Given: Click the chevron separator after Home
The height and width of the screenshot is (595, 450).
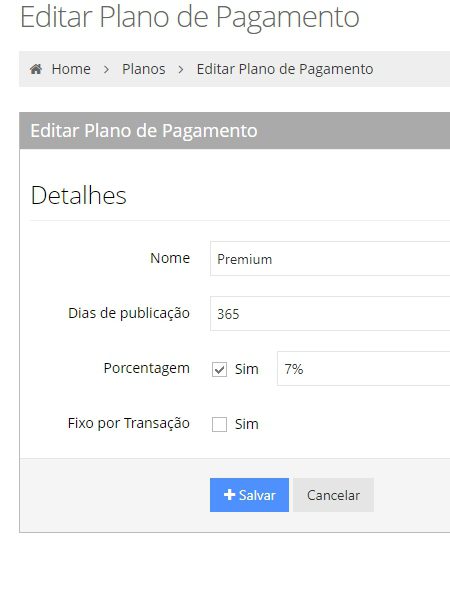Looking at the screenshot, I should pos(107,69).
